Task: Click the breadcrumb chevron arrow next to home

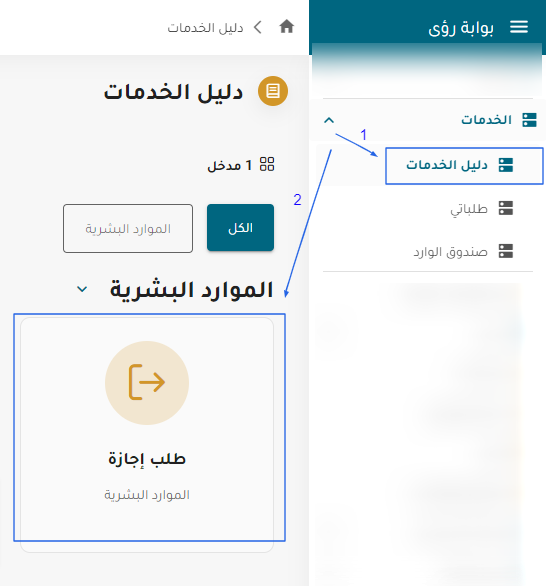Action: (257, 27)
